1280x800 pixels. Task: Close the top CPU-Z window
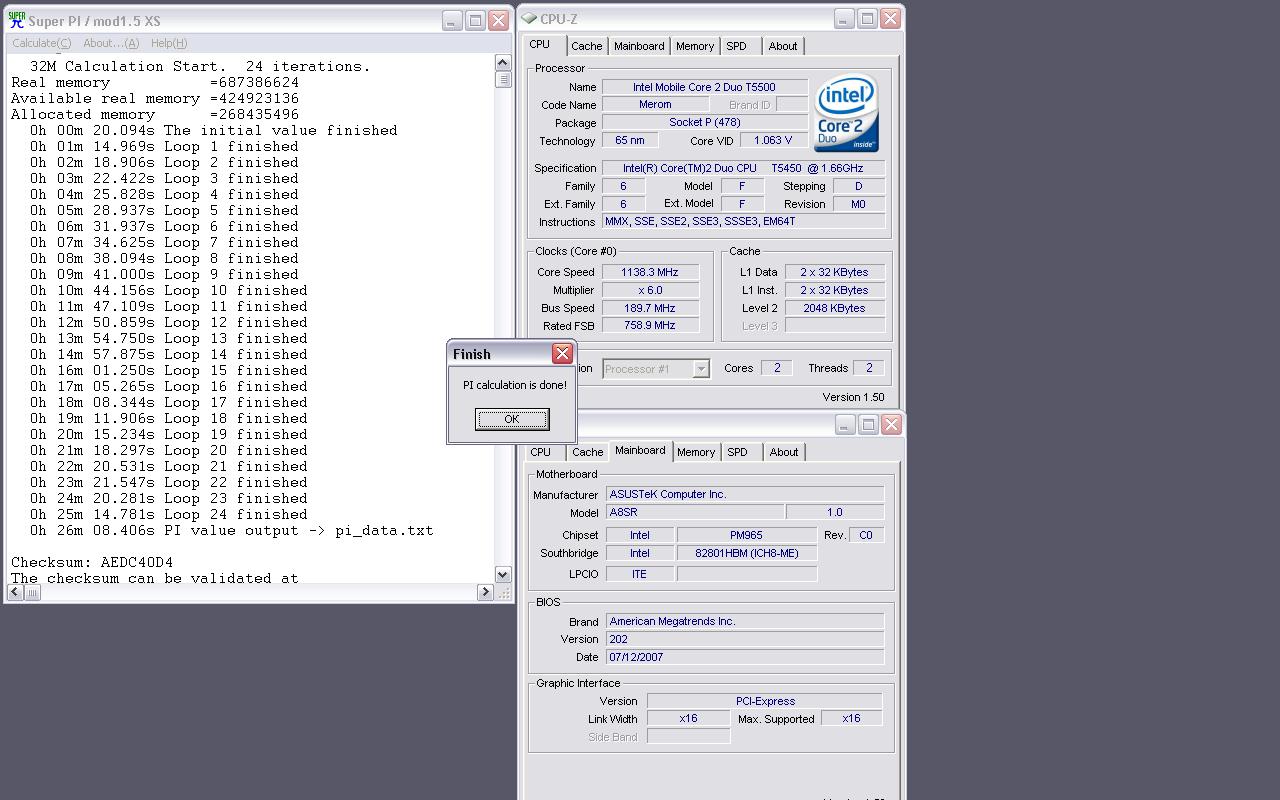(890, 18)
